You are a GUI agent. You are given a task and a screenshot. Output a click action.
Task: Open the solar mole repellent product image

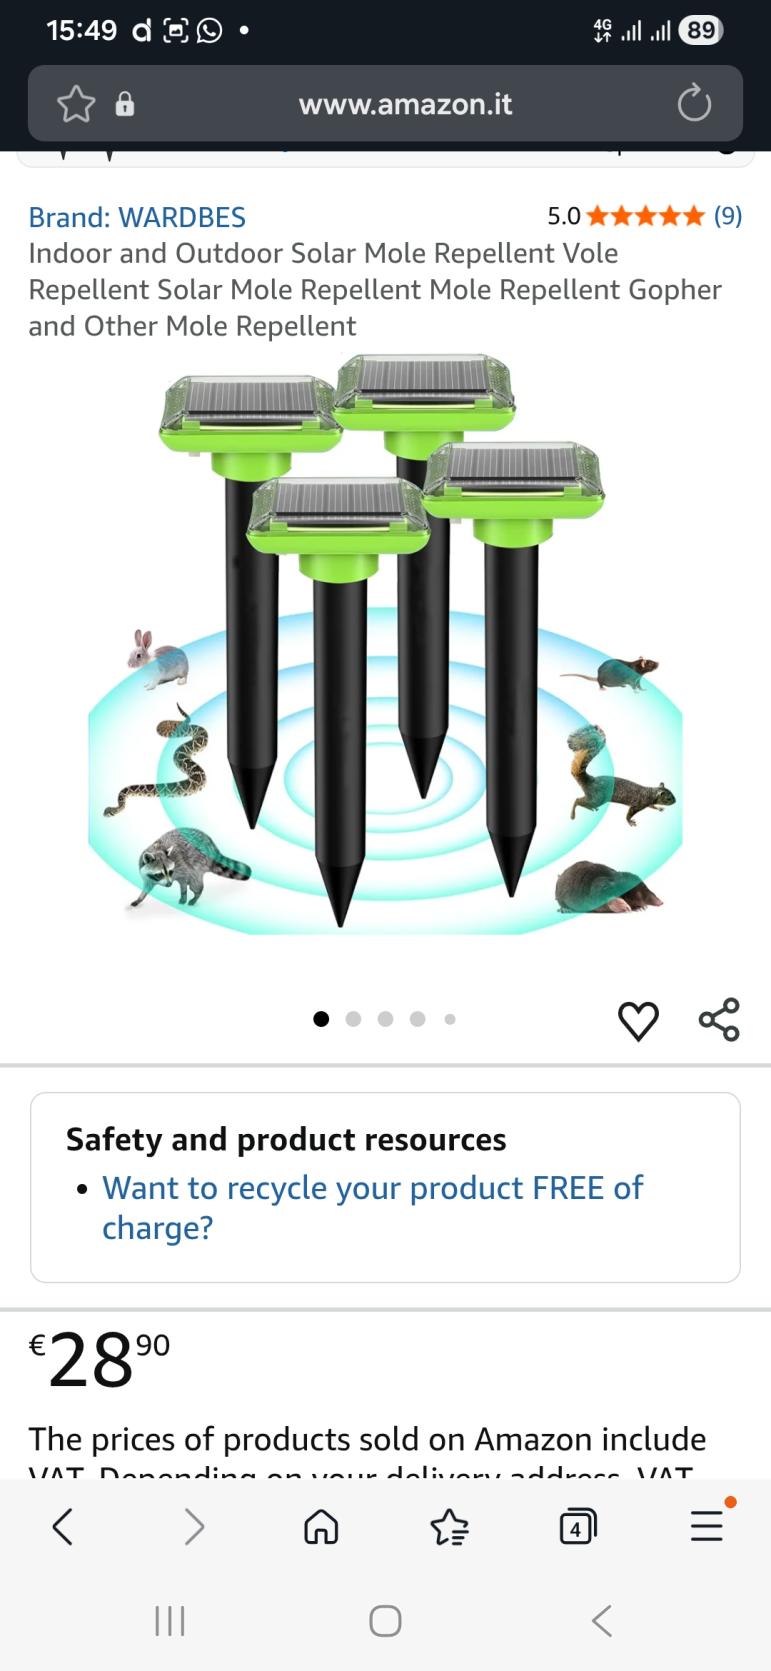pos(385,645)
